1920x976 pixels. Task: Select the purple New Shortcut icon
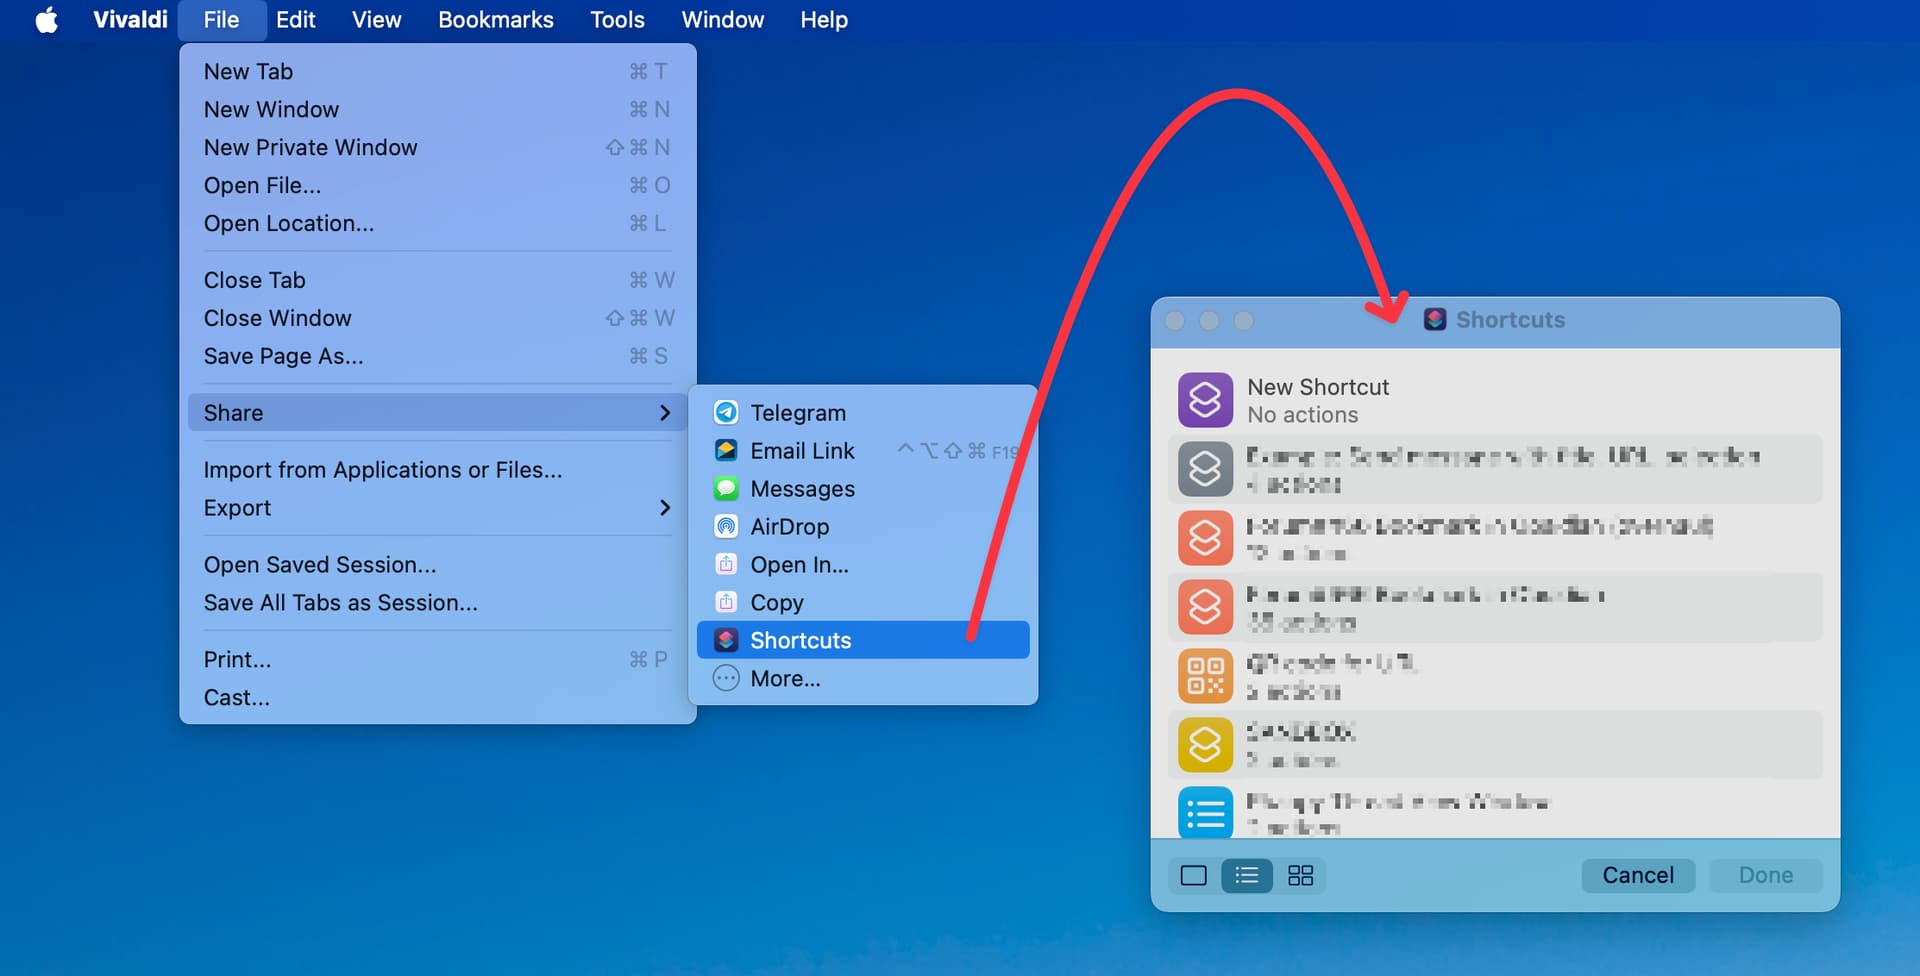1205,400
